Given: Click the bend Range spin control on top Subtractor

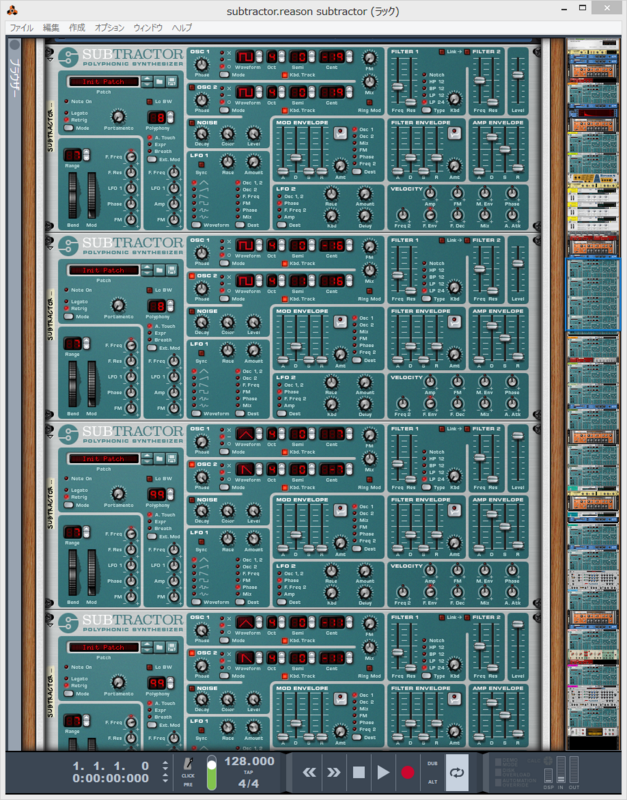Looking at the screenshot, I should pyautogui.click(x=86, y=155).
